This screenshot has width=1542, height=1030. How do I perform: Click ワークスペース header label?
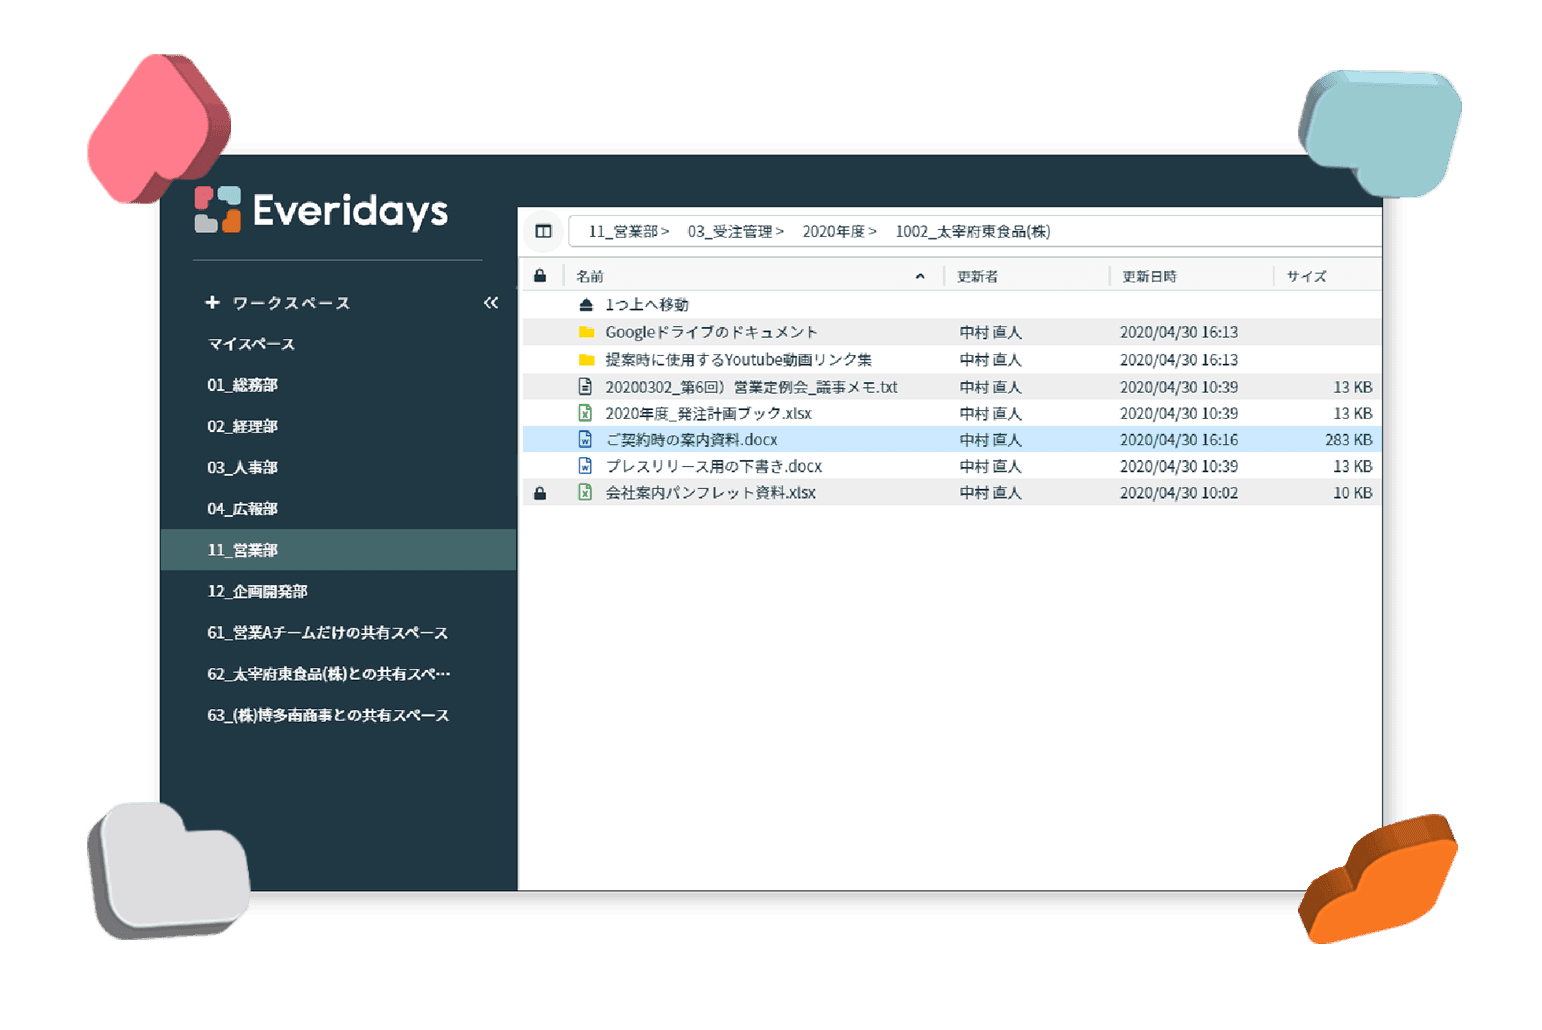point(291,303)
